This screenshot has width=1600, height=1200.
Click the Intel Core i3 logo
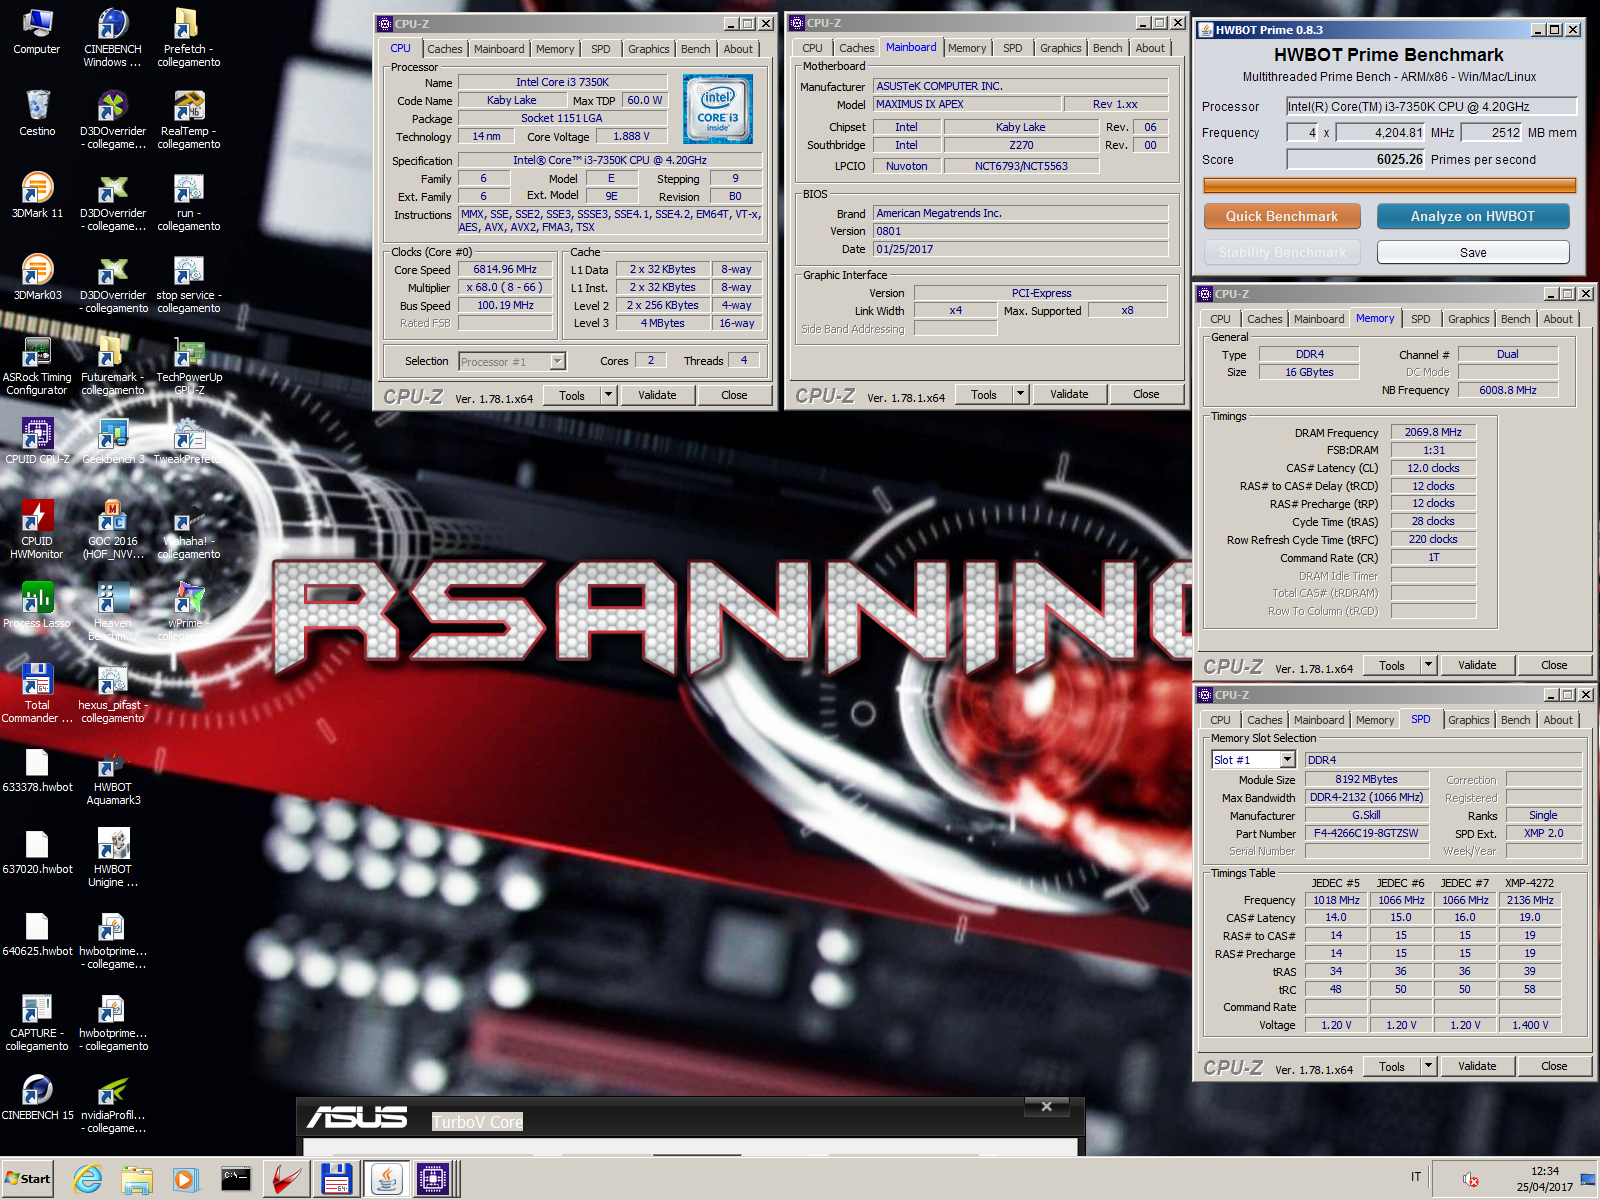(717, 109)
